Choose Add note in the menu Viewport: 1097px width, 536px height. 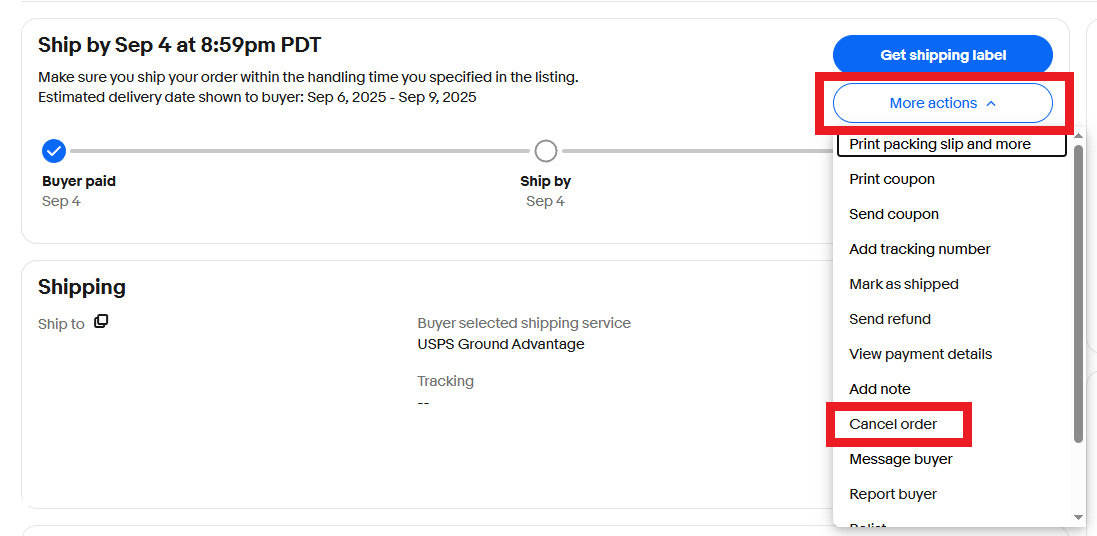tap(880, 389)
